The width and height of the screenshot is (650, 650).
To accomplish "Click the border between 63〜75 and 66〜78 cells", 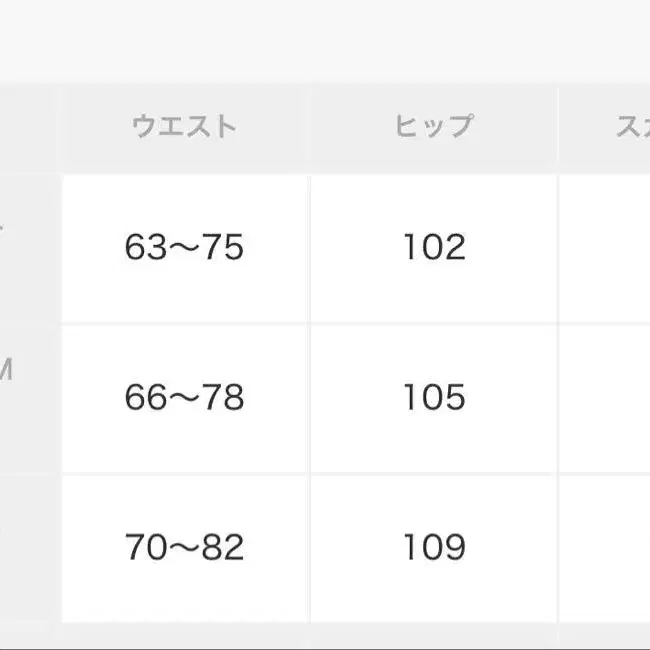I will click(x=185, y=323).
